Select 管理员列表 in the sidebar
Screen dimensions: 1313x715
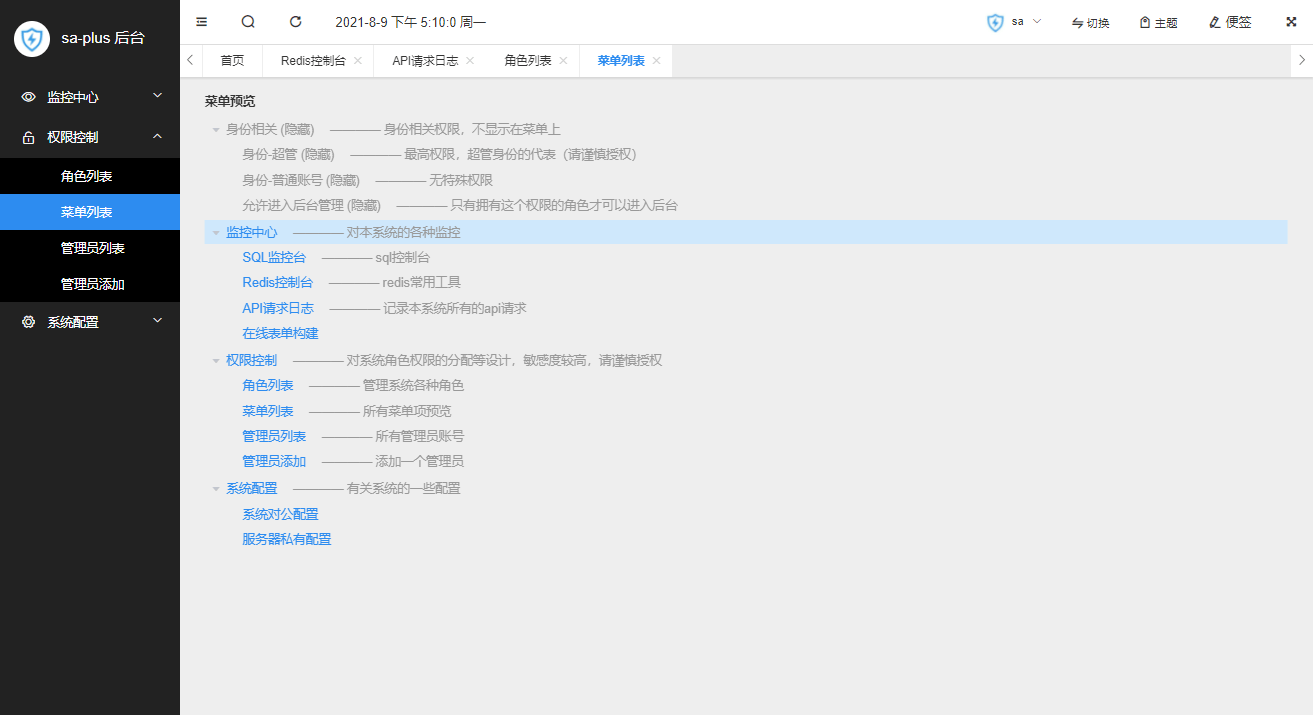click(x=92, y=248)
